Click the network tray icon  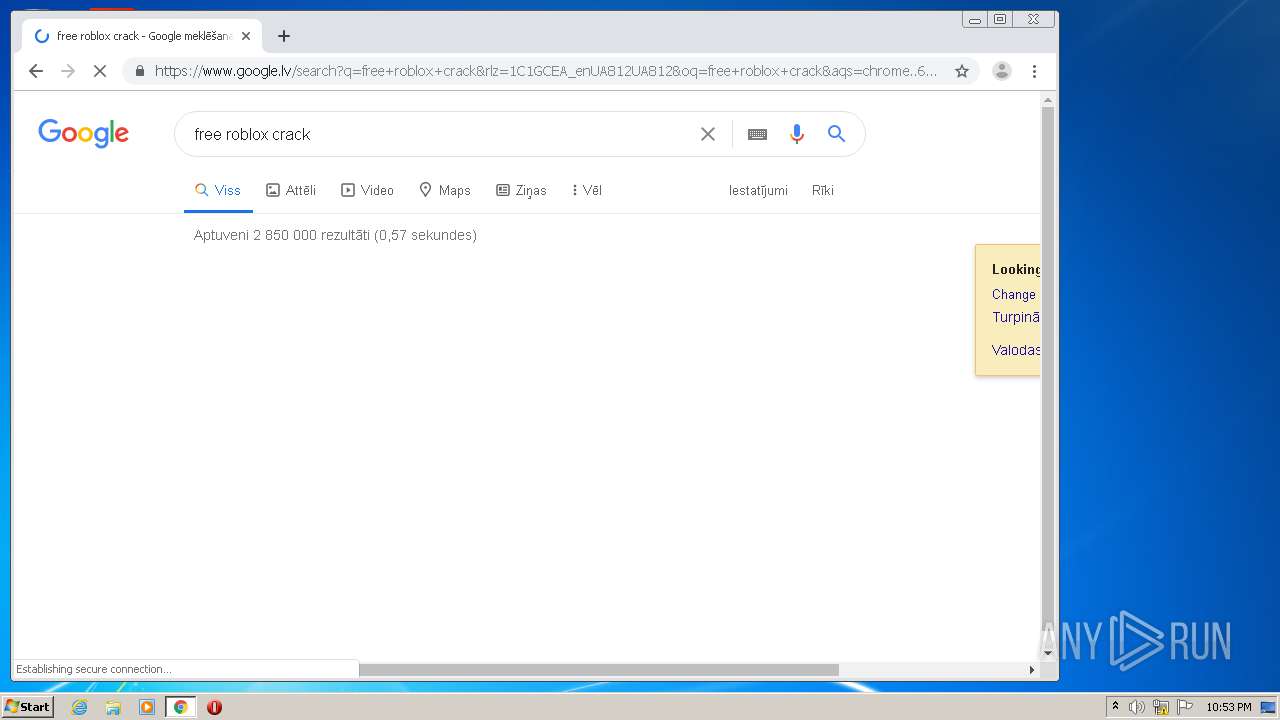tap(1161, 707)
